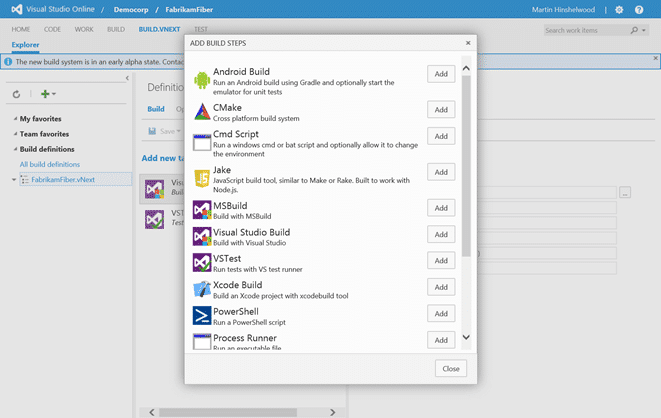Open the BUILD.VNEXT tab
The width and height of the screenshot is (661, 418).
[x=159, y=29]
